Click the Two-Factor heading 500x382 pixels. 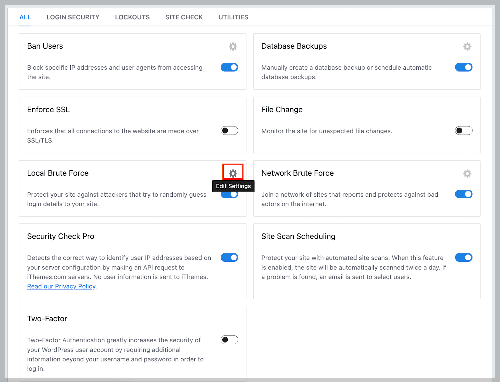click(x=47, y=319)
